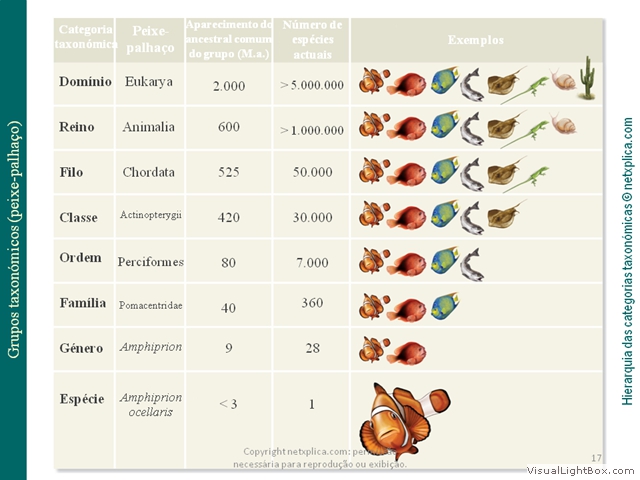This screenshot has height=480, width=640.
Task: Click the grey fish in the Ordem row
Action: pyautogui.click(x=472, y=264)
